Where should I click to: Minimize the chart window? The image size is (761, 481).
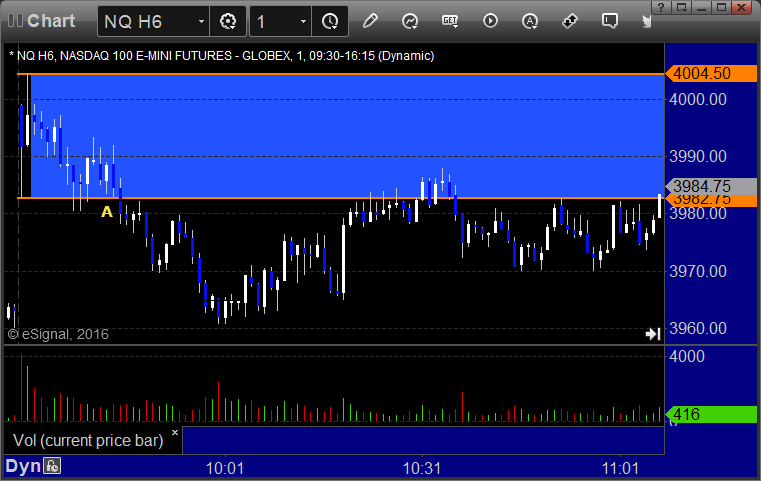(x=701, y=7)
